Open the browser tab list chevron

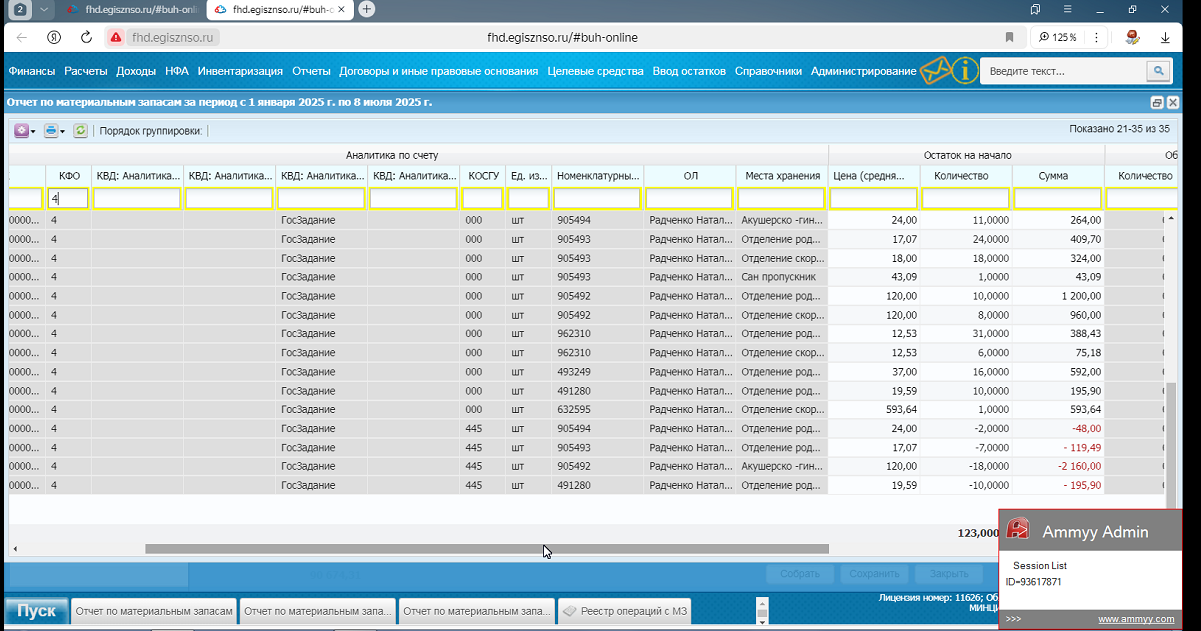[x=44, y=9]
